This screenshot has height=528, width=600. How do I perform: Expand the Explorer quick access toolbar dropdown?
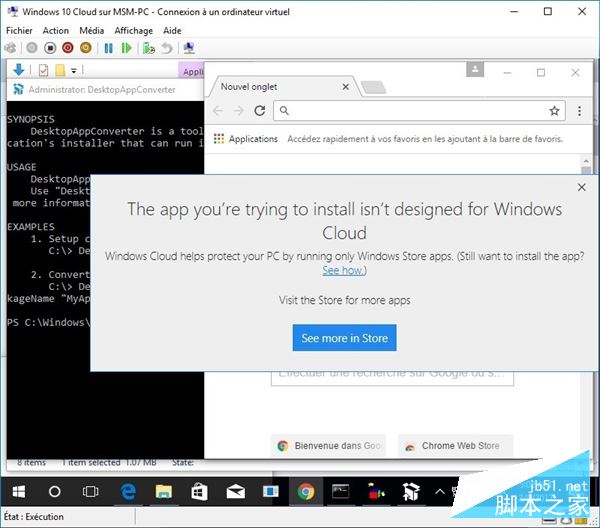pyautogui.click(x=74, y=70)
